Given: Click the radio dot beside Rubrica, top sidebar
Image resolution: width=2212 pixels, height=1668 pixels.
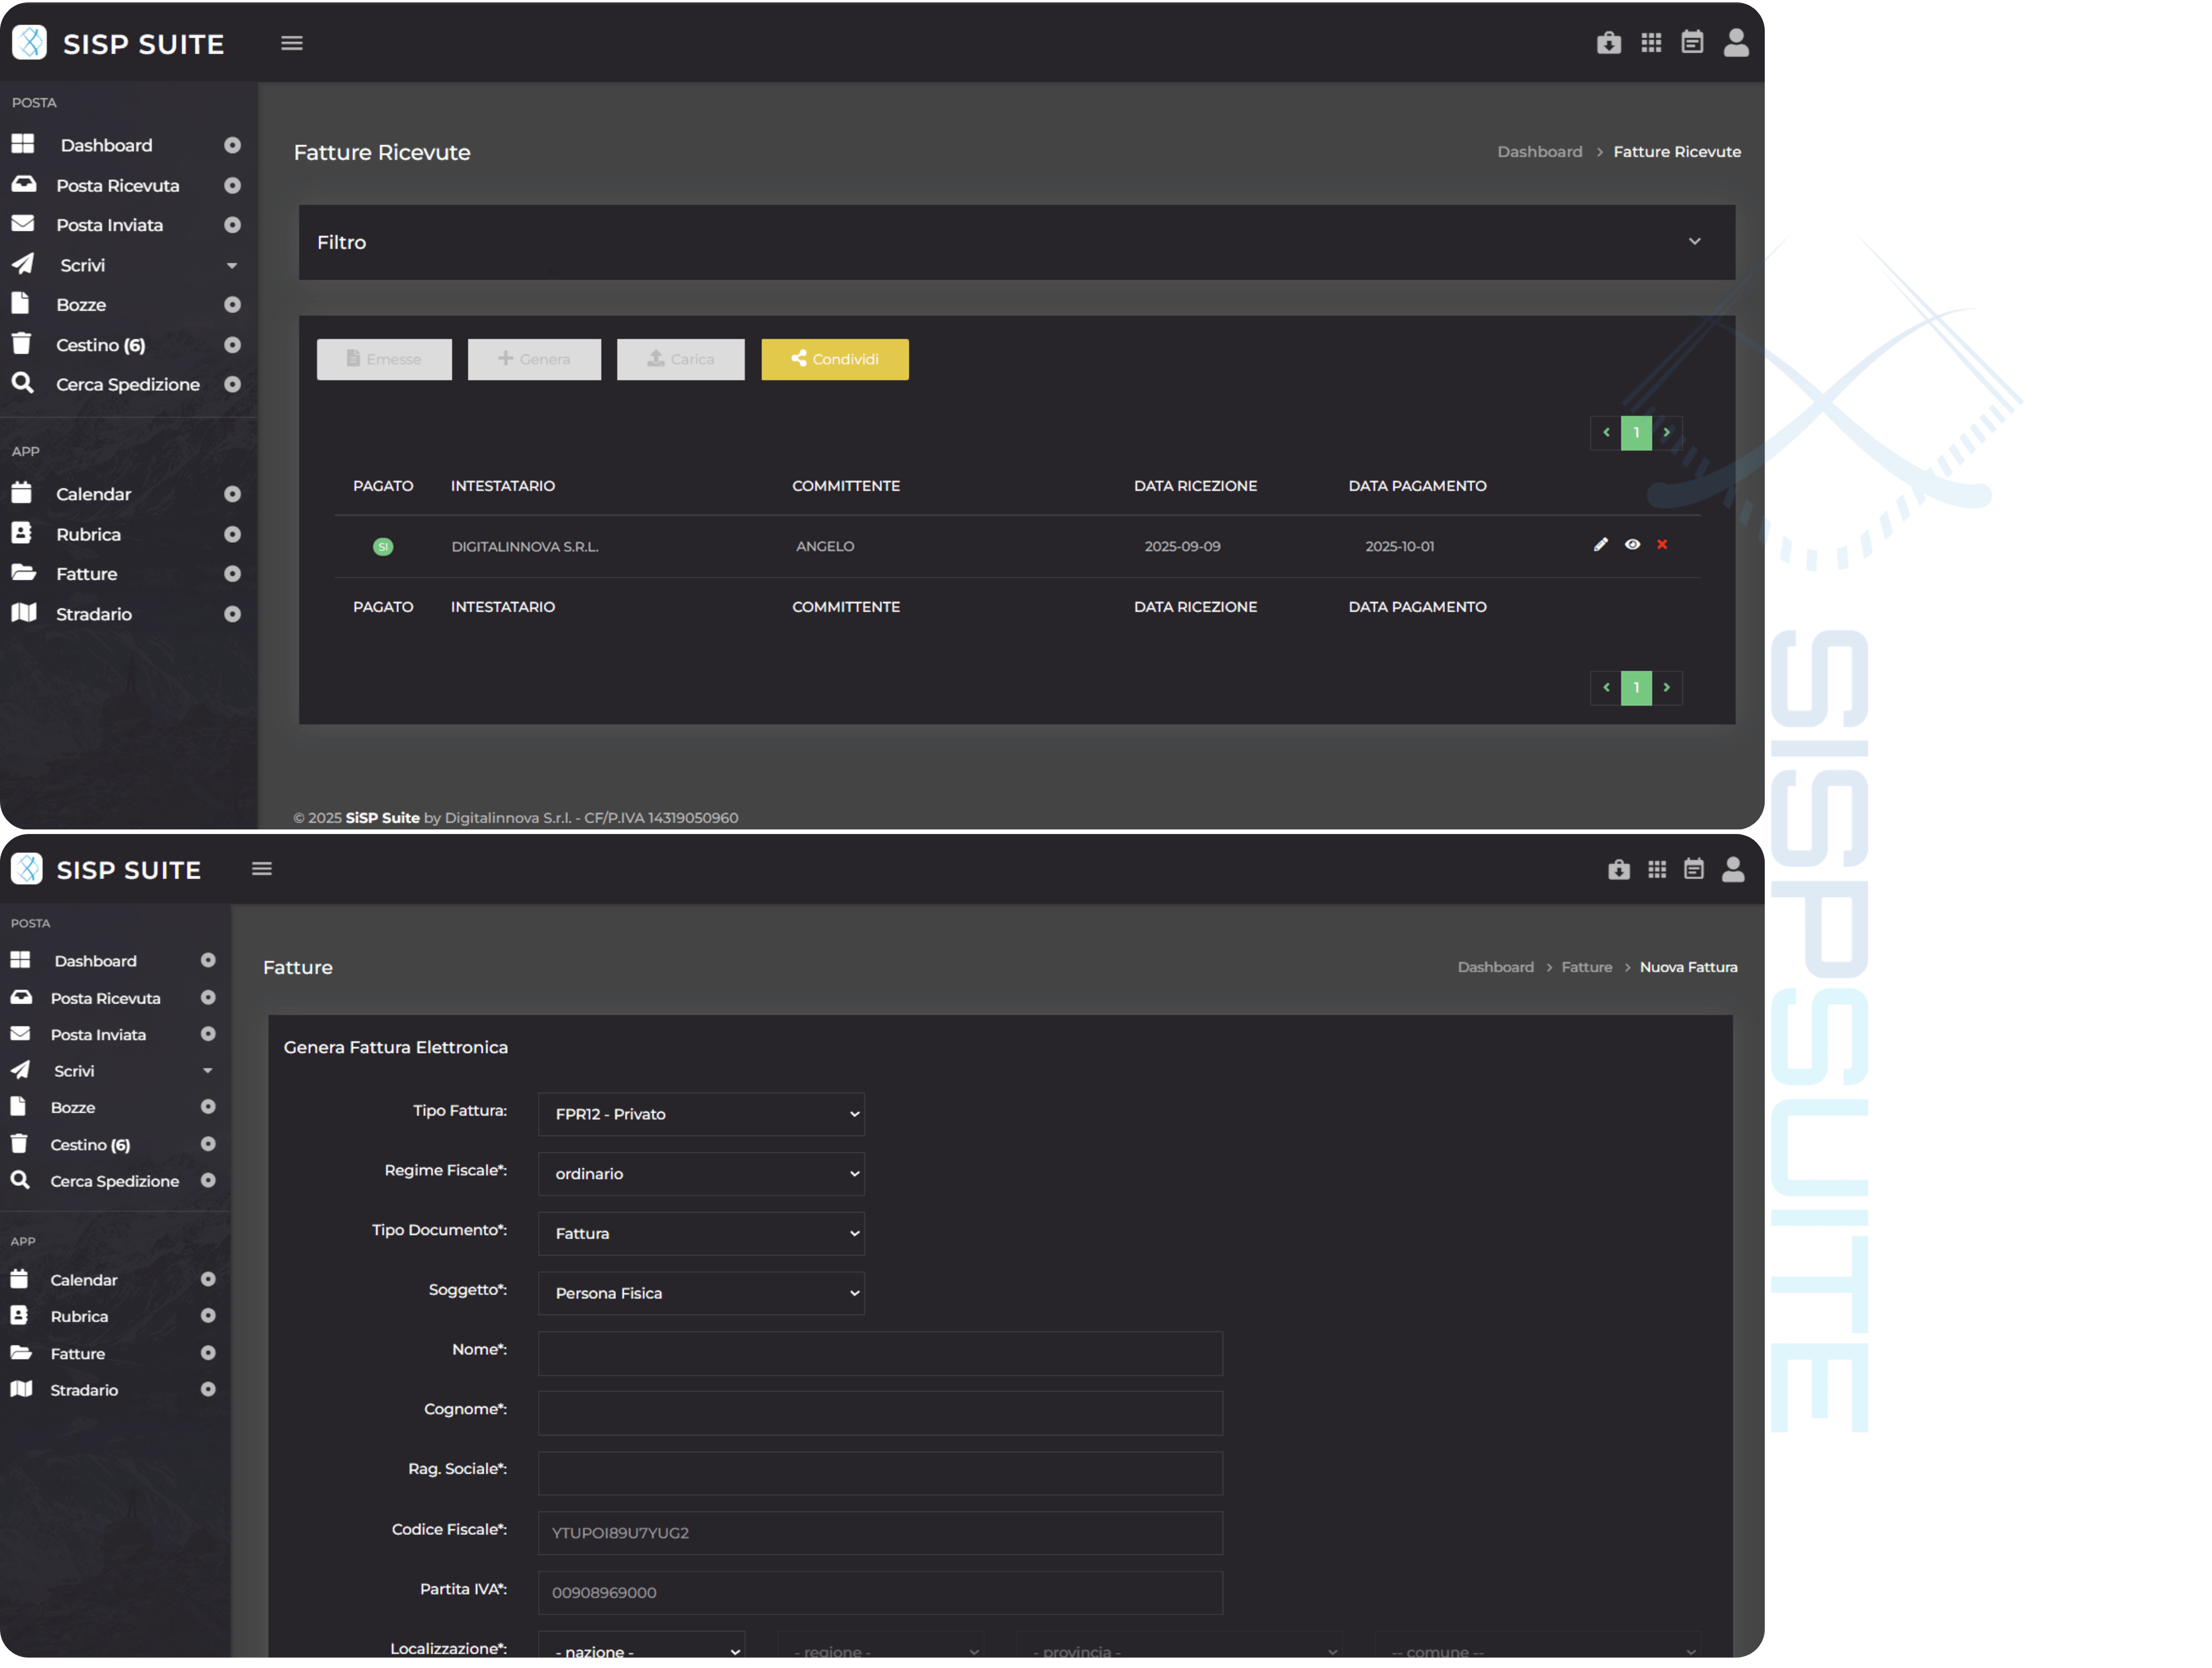Looking at the screenshot, I should (x=232, y=535).
